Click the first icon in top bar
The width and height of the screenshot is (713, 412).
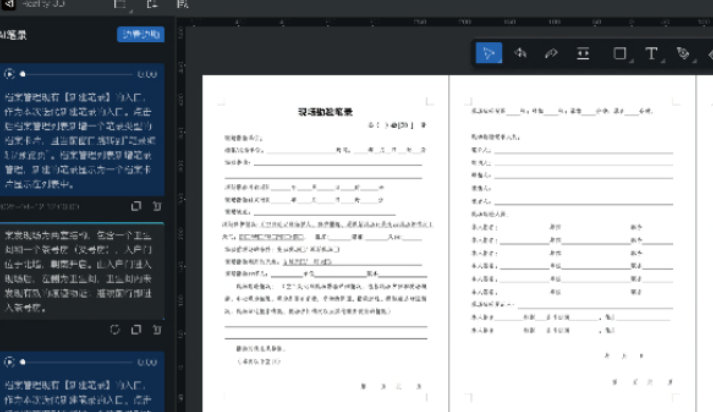(x=120, y=4)
